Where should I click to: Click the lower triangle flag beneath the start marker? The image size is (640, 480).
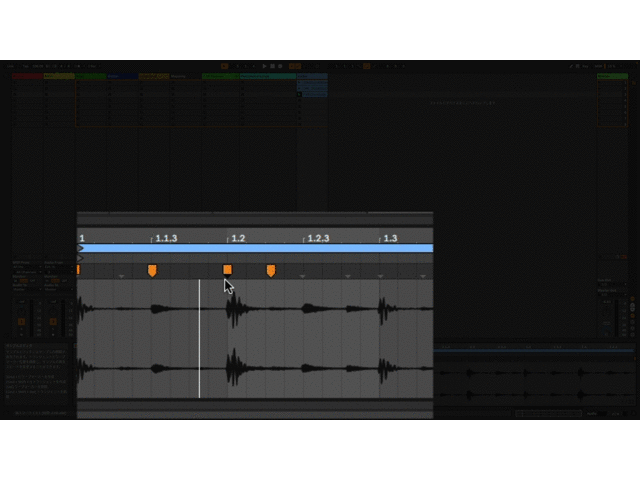click(x=81, y=258)
